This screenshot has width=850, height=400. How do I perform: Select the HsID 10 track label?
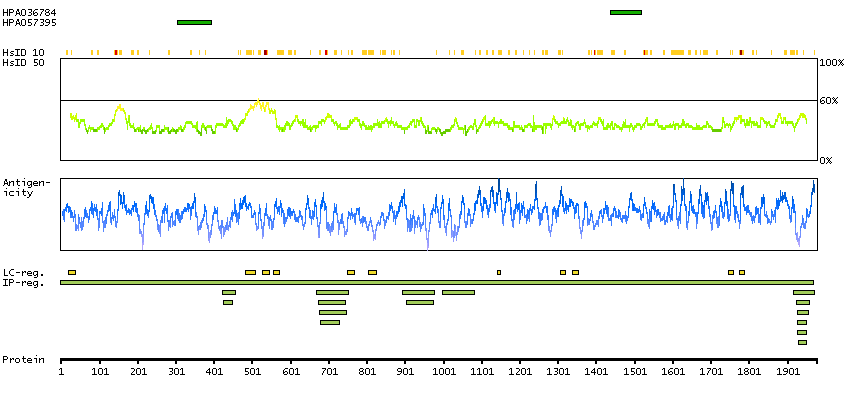(23, 52)
